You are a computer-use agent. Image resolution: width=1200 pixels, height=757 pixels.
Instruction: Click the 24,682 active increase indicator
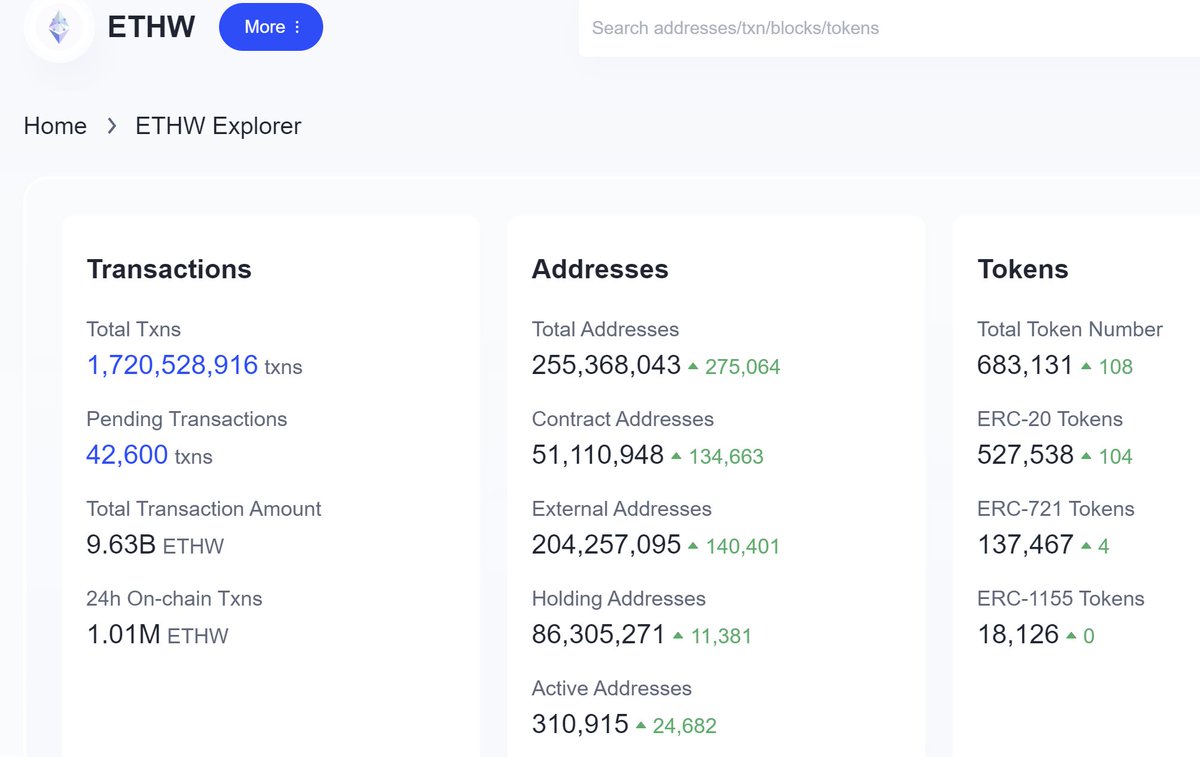pos(676,727)
